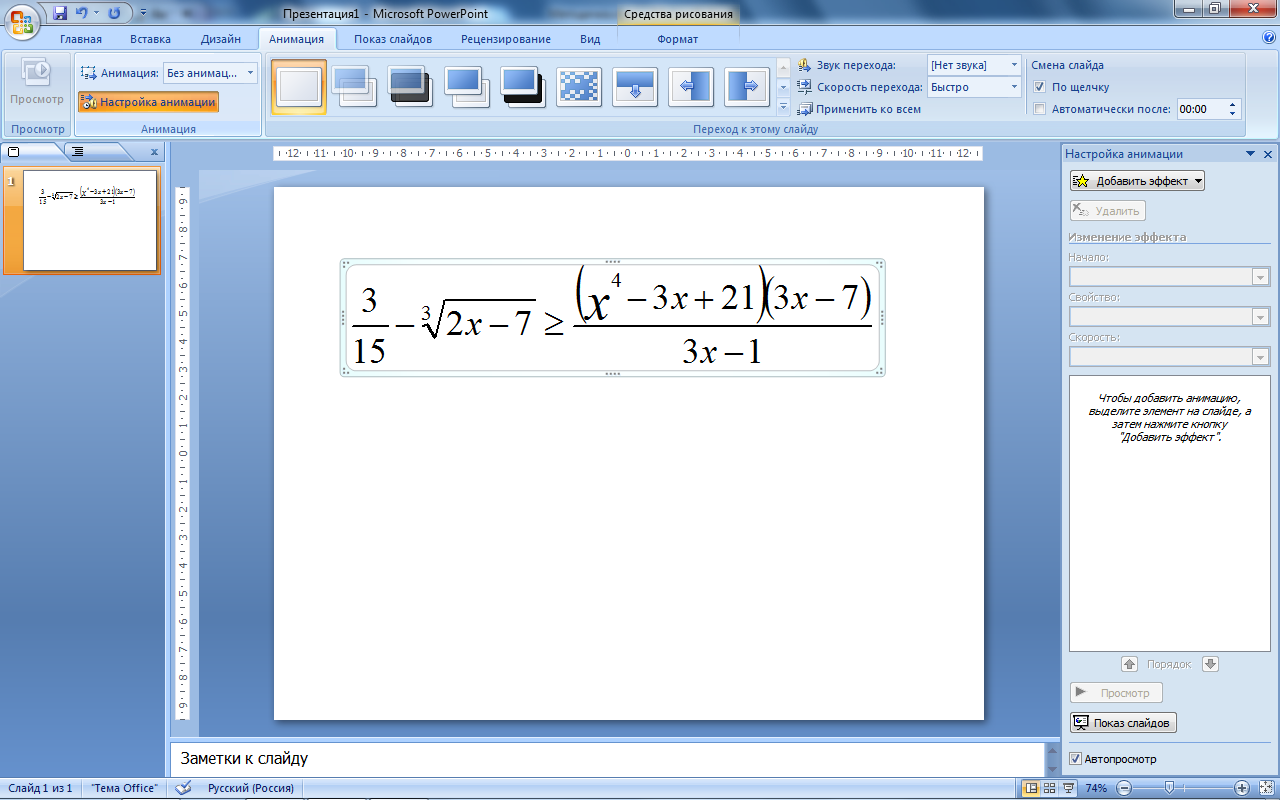This screenshot has width=1280, height=800.
Task: Close the slides outline pane
Action: click(x=154, y=152)
